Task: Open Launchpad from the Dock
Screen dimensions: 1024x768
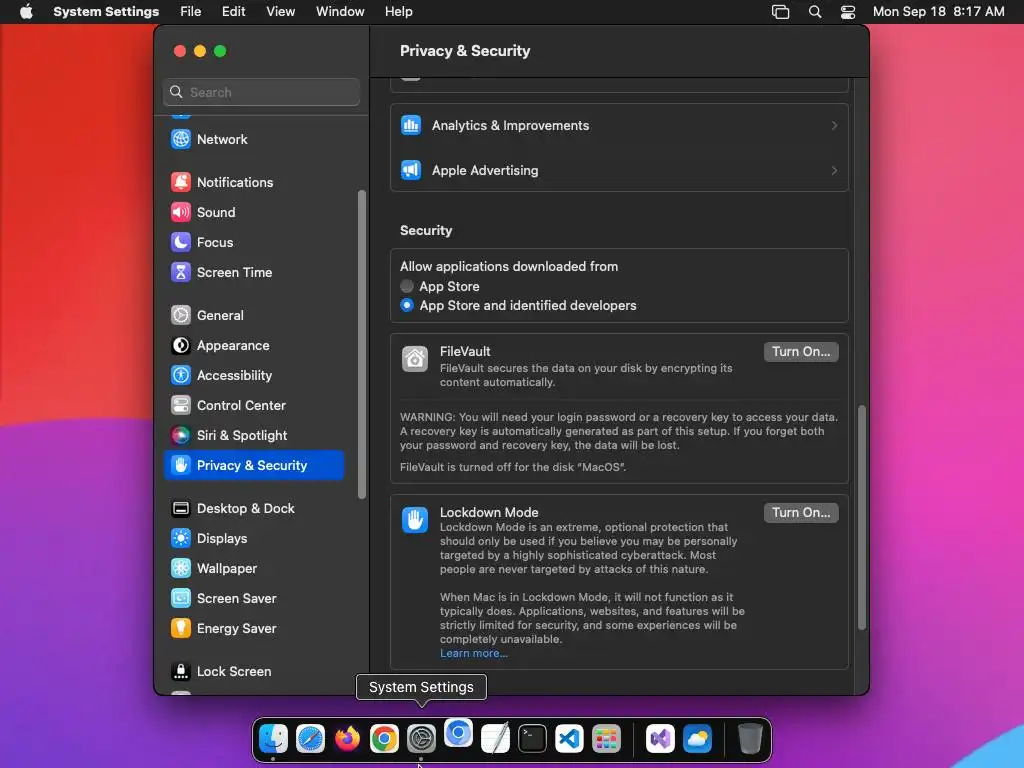Action: 607,739
